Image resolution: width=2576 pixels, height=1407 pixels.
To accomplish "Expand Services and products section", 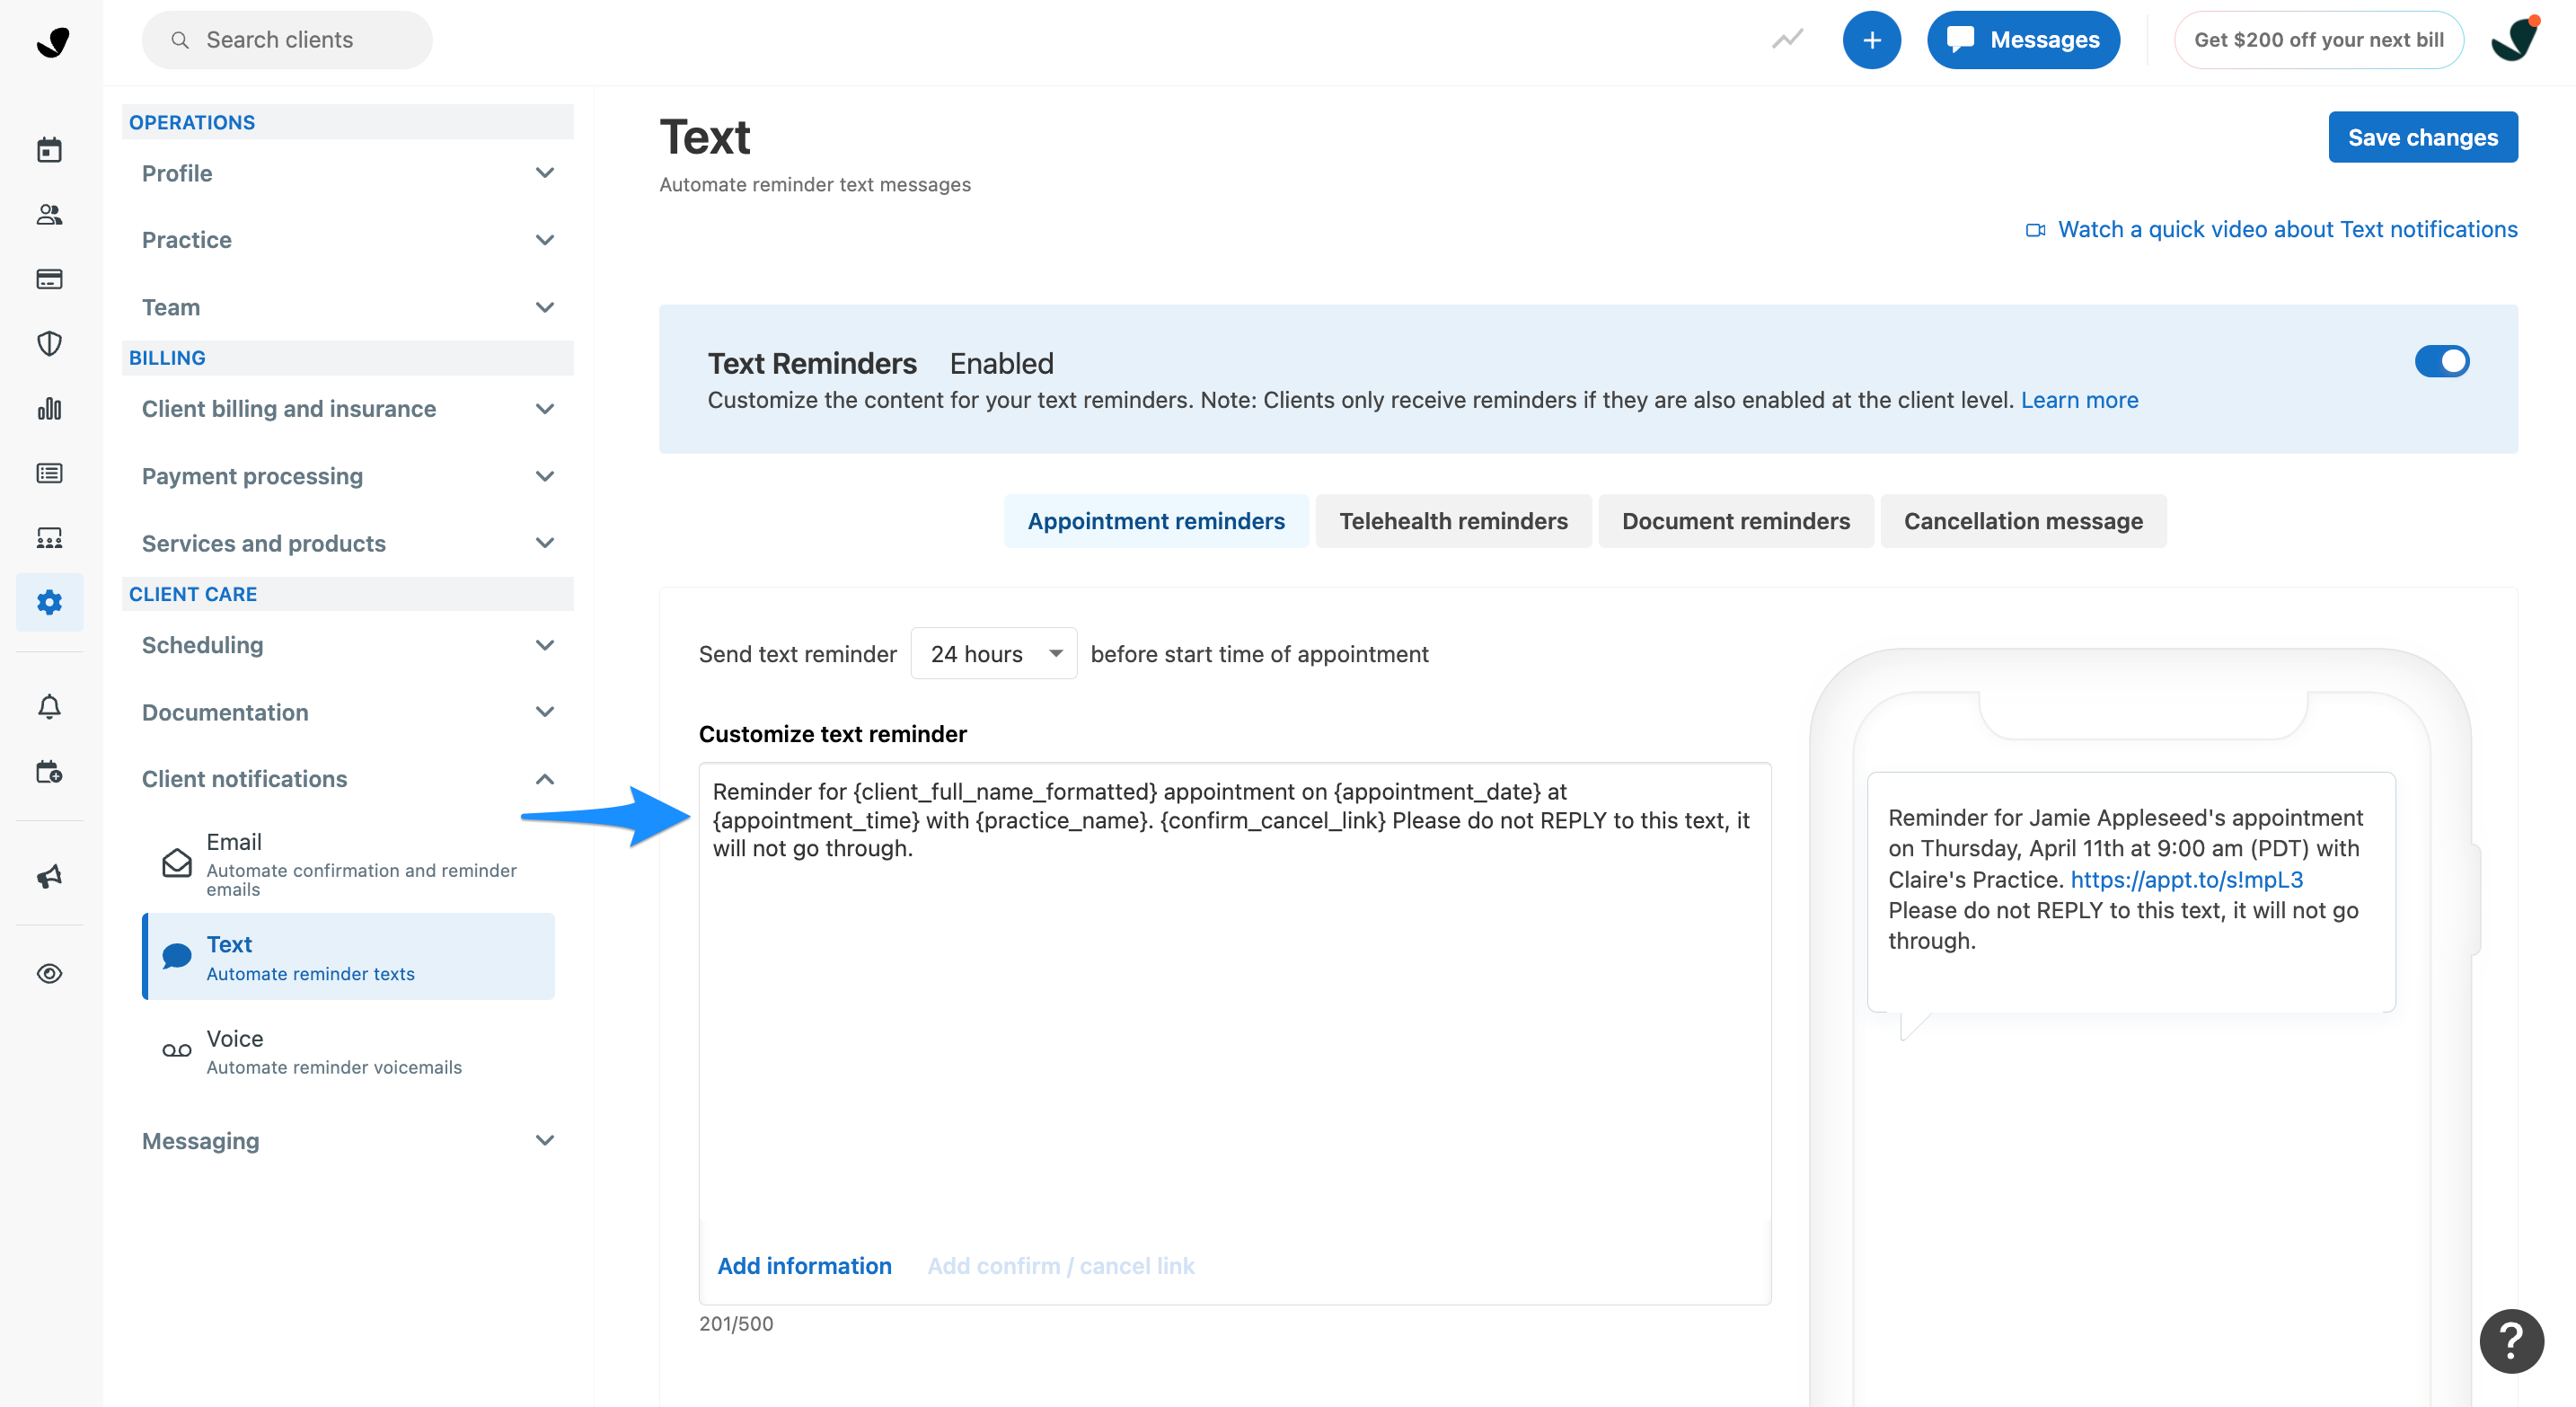I will (x=347, y=543).
